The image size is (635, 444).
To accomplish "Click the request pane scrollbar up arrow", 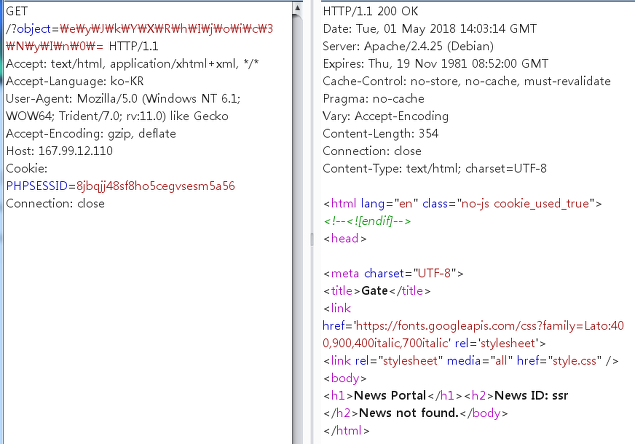I will [x=297, y=8].
